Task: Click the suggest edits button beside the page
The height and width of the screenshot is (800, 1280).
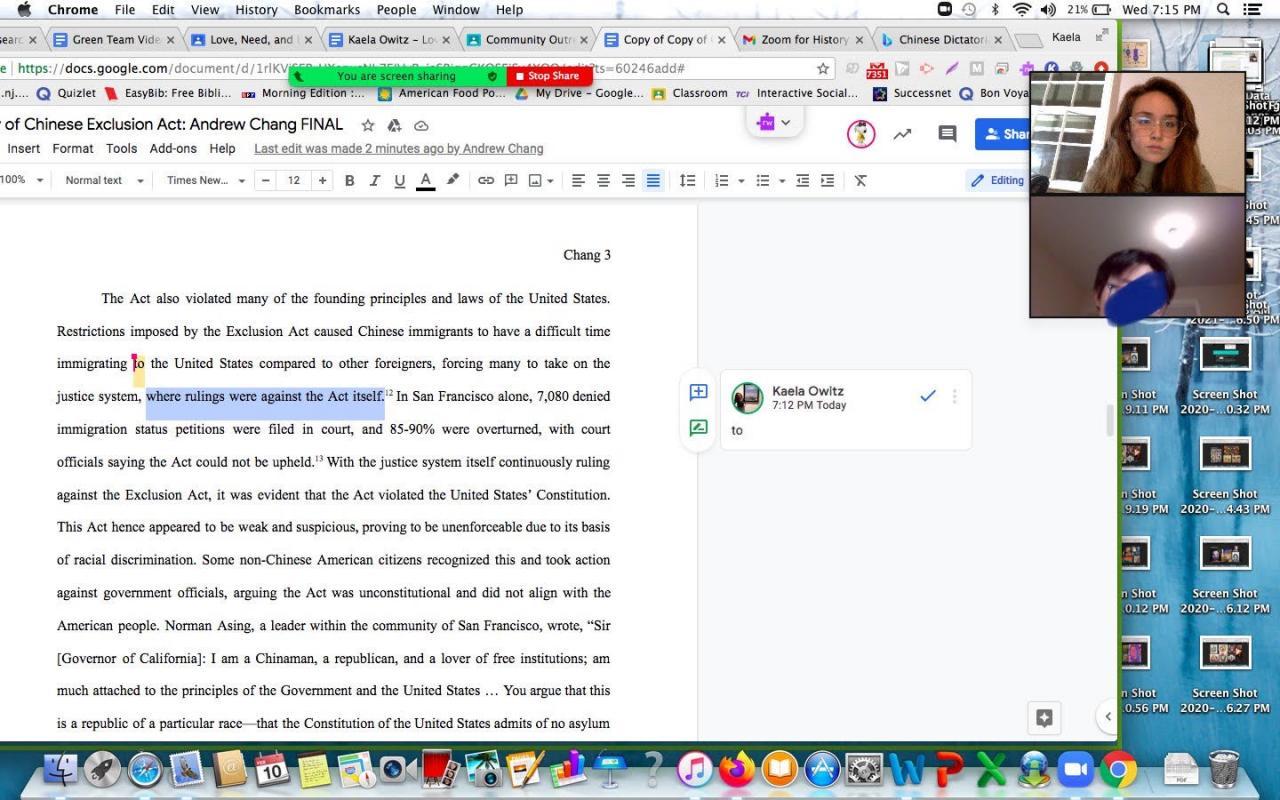Action: click(699, 428)
